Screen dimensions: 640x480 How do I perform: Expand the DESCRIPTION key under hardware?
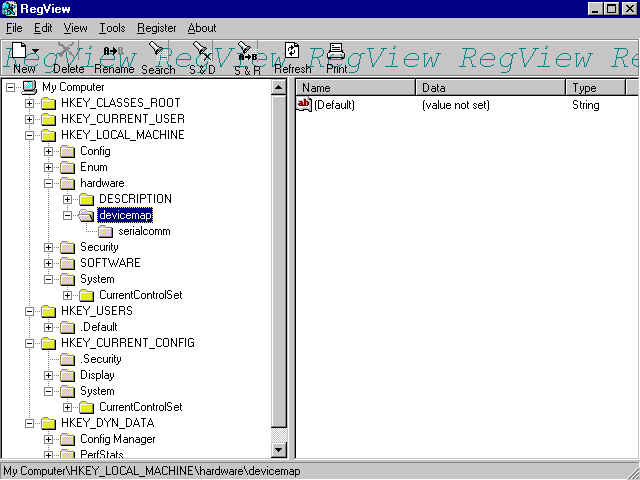(x=68, y=199)
